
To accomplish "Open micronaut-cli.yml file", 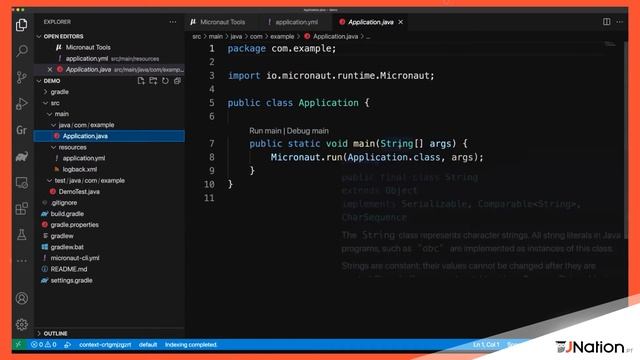I will 75,258.
